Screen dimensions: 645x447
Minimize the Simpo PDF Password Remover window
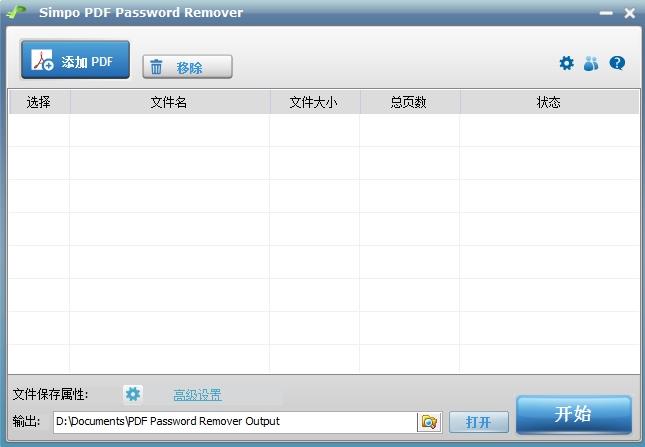point(606,13)
